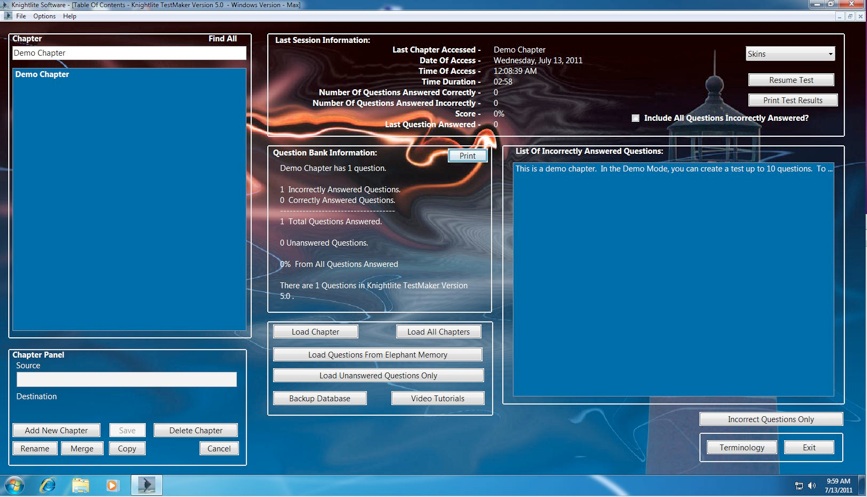867x497 pixels.
Task: Open the Help menu
Action: pyautogui.click(x=70, y=16)
